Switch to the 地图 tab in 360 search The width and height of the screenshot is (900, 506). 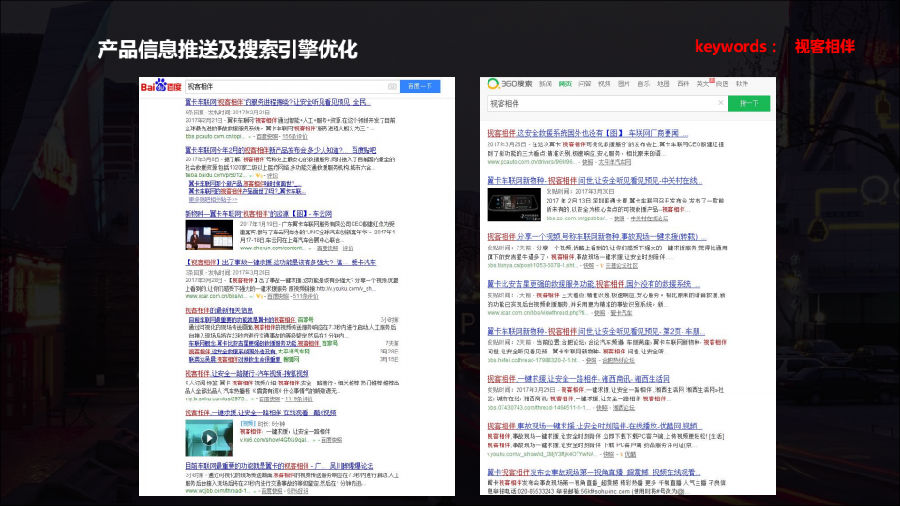(662, 84)
